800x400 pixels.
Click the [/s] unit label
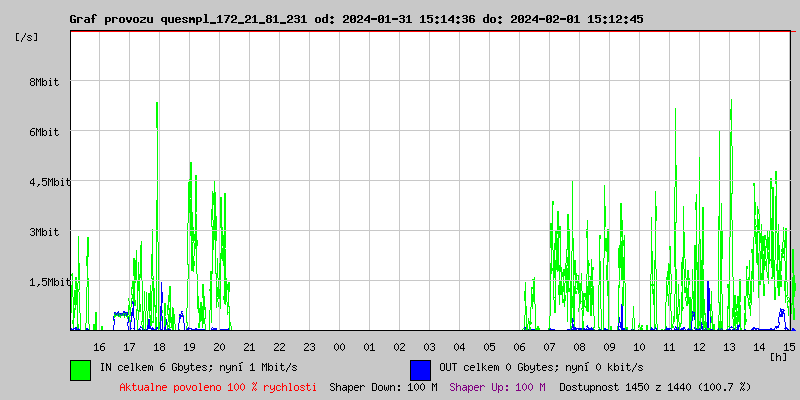point(27,36)
